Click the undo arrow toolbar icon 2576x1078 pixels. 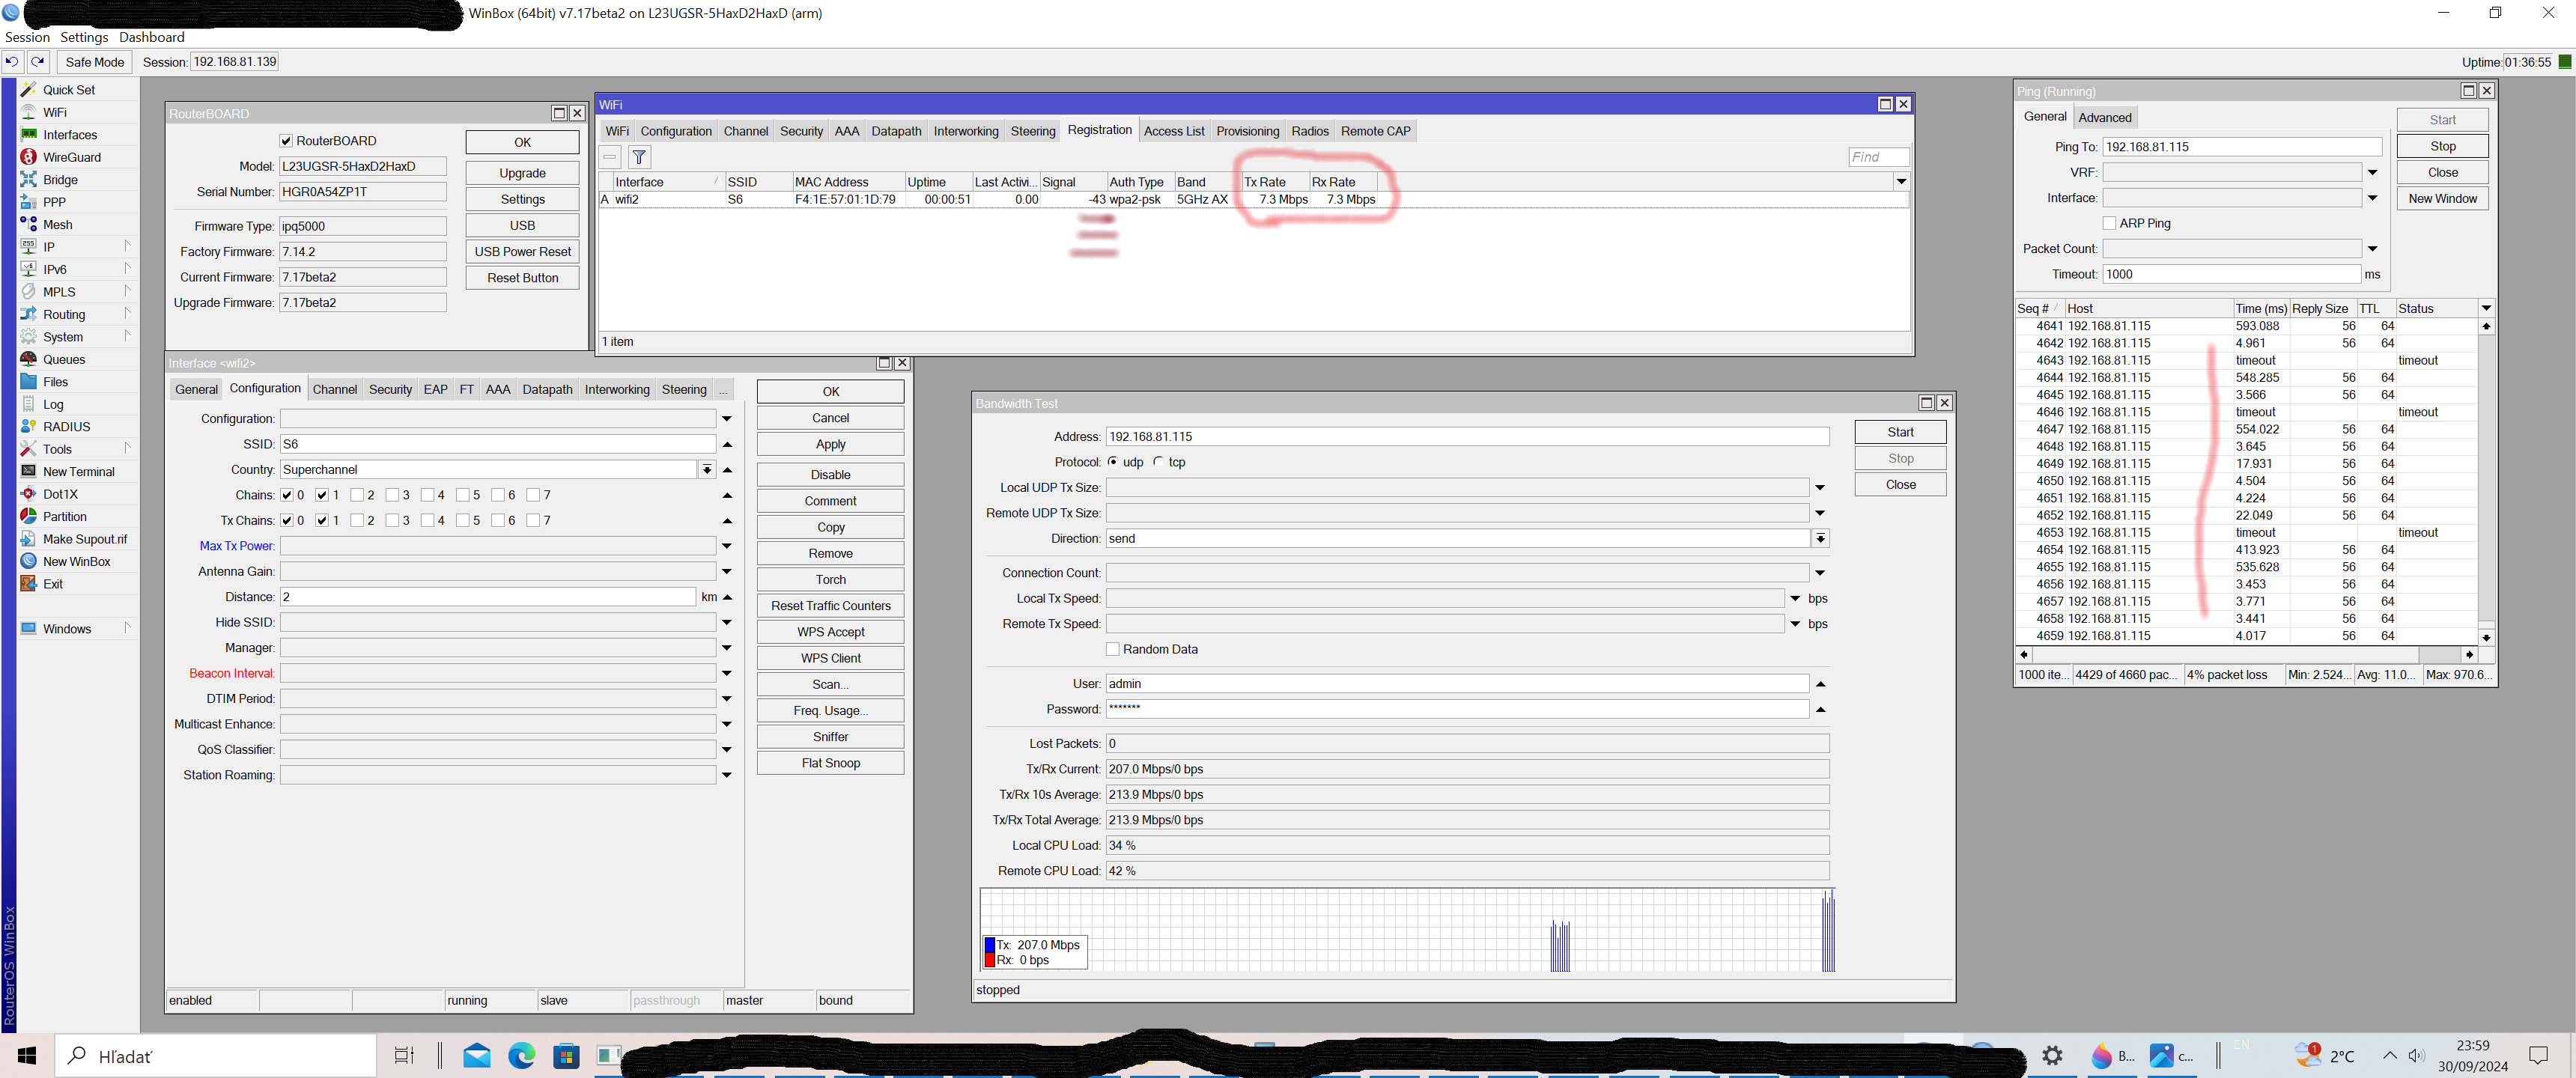pos(12,62)
